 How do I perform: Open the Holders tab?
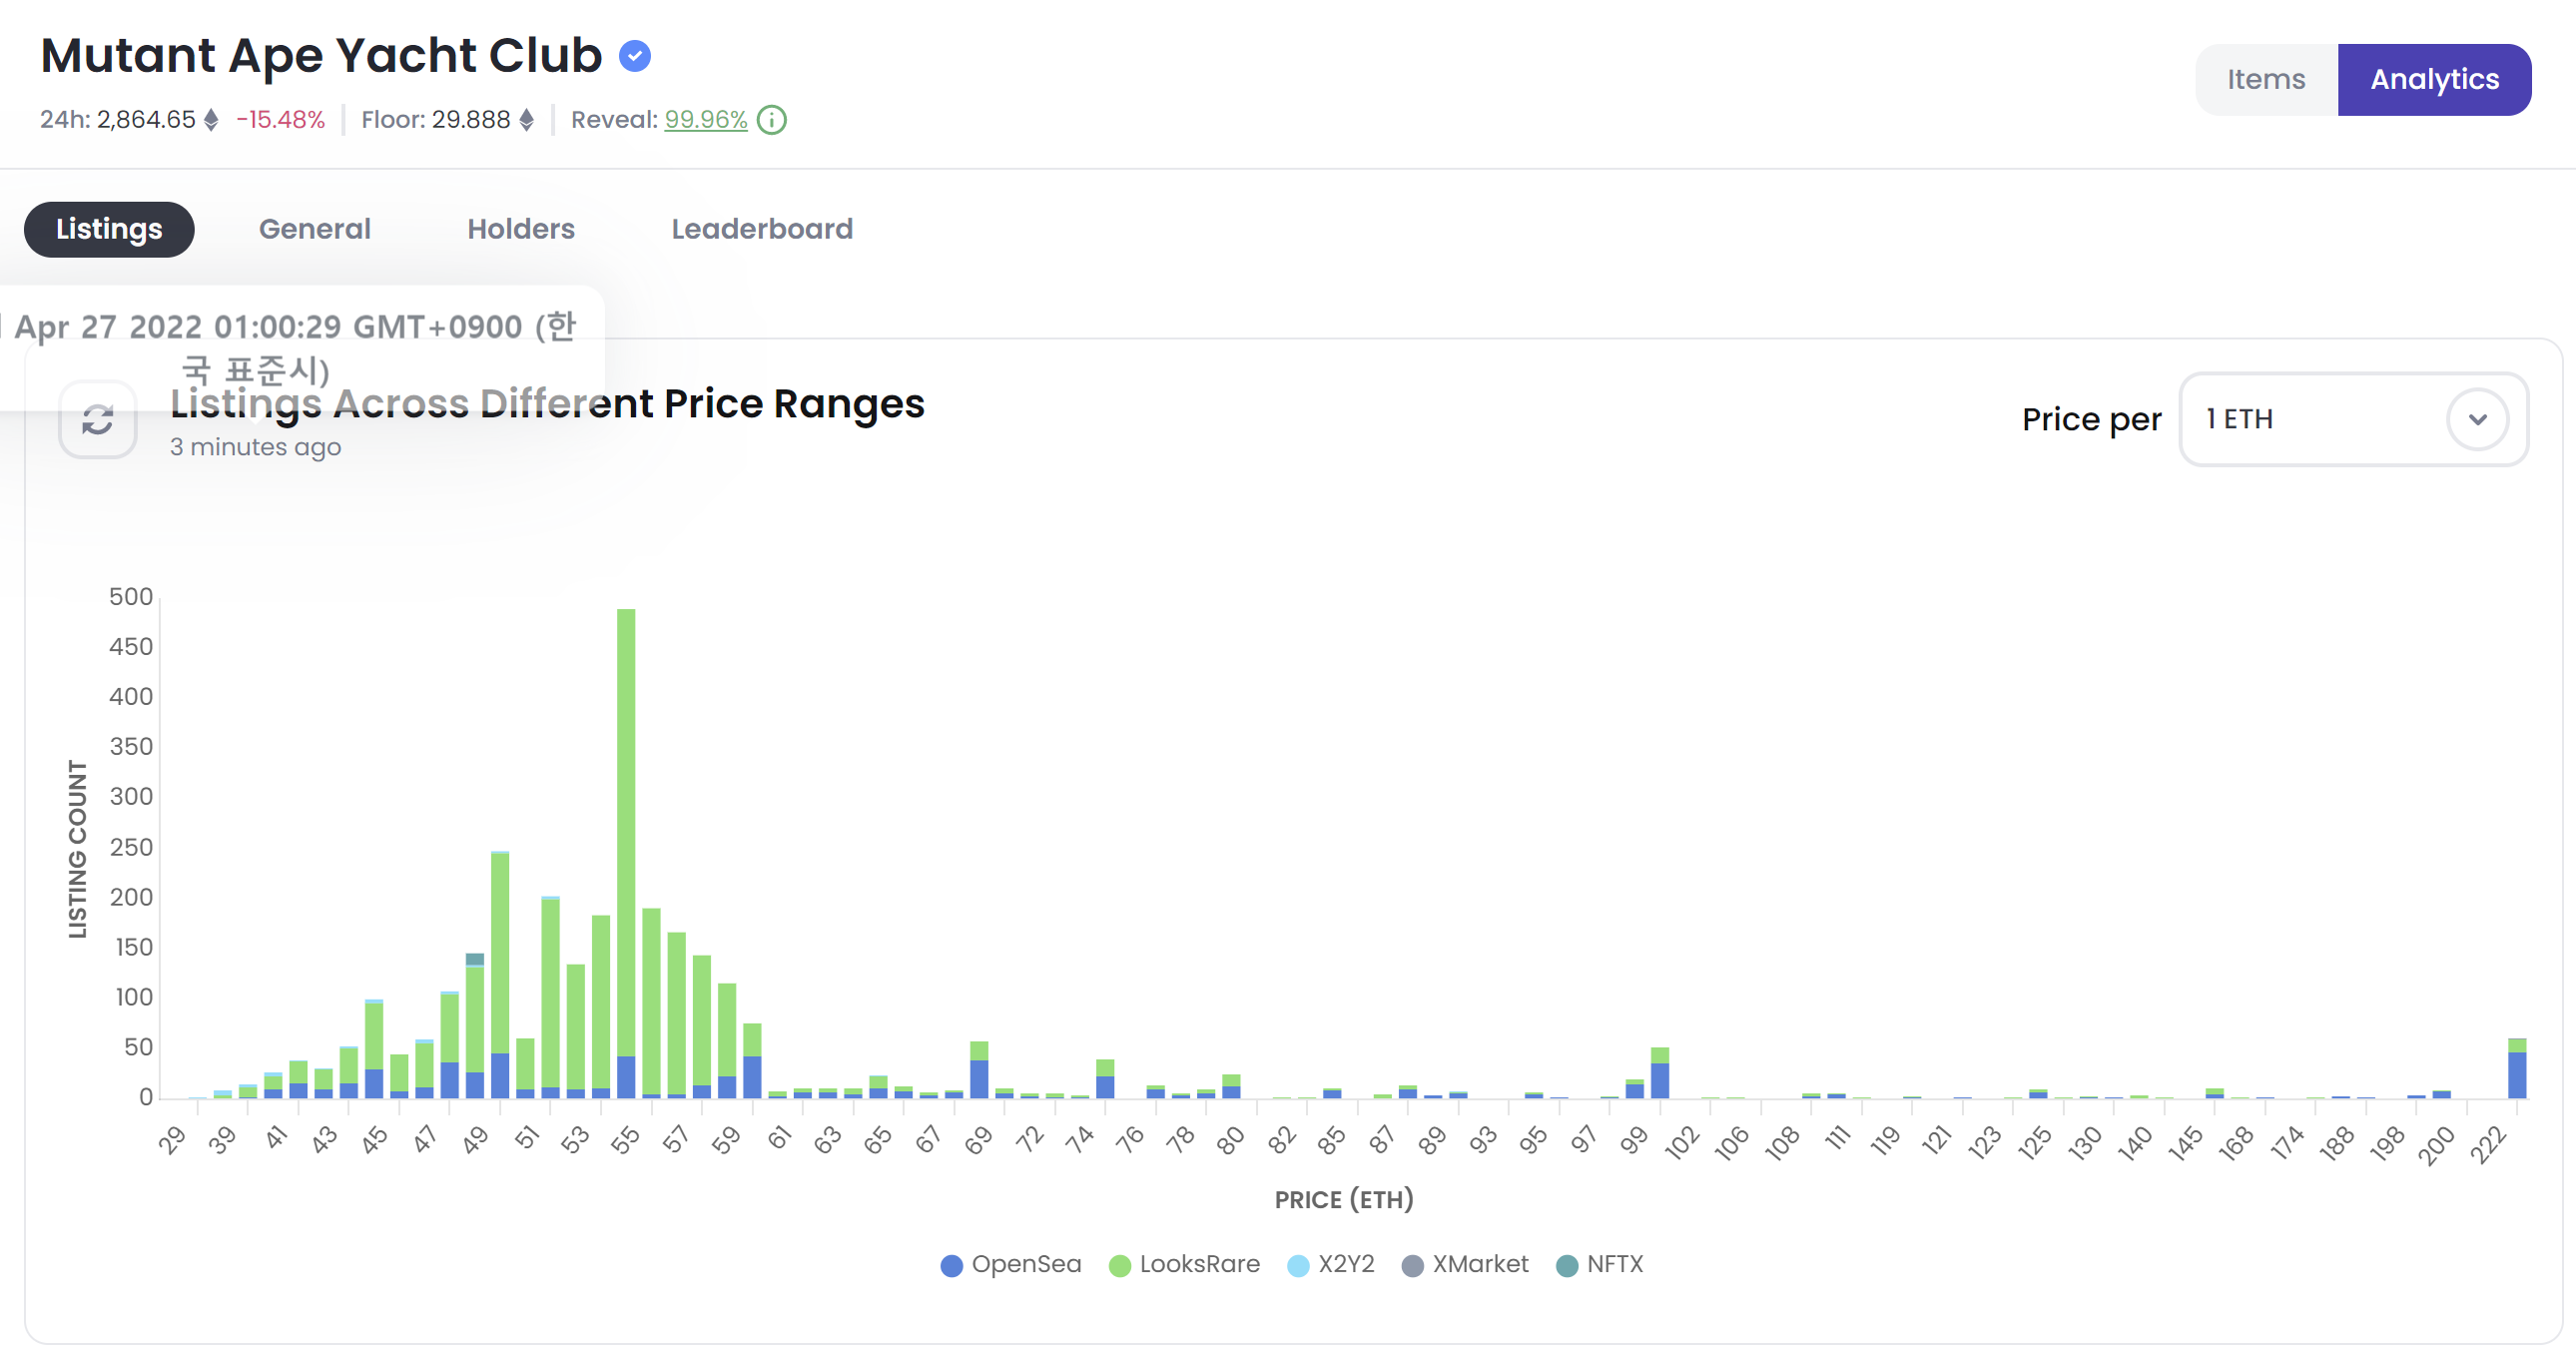click(520, 229)
